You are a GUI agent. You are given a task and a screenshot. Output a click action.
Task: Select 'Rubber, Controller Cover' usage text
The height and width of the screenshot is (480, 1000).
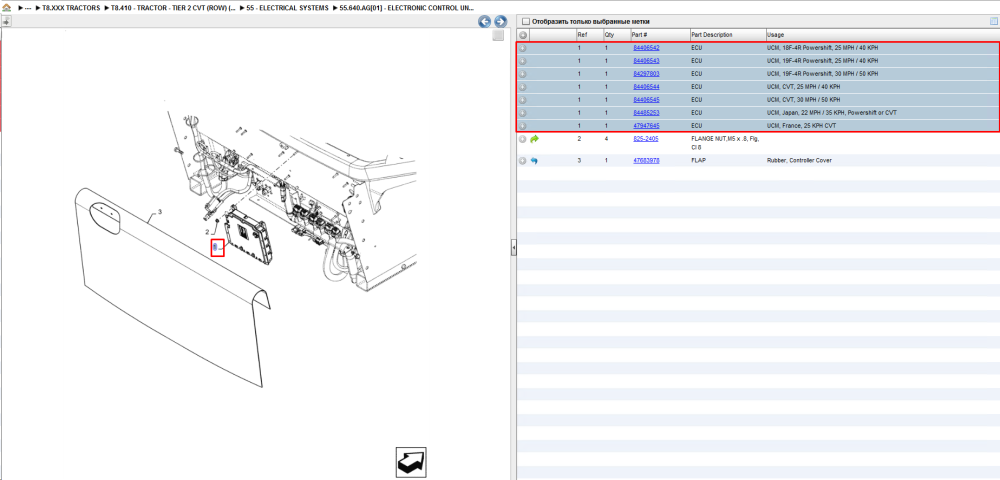pos(799,161)
